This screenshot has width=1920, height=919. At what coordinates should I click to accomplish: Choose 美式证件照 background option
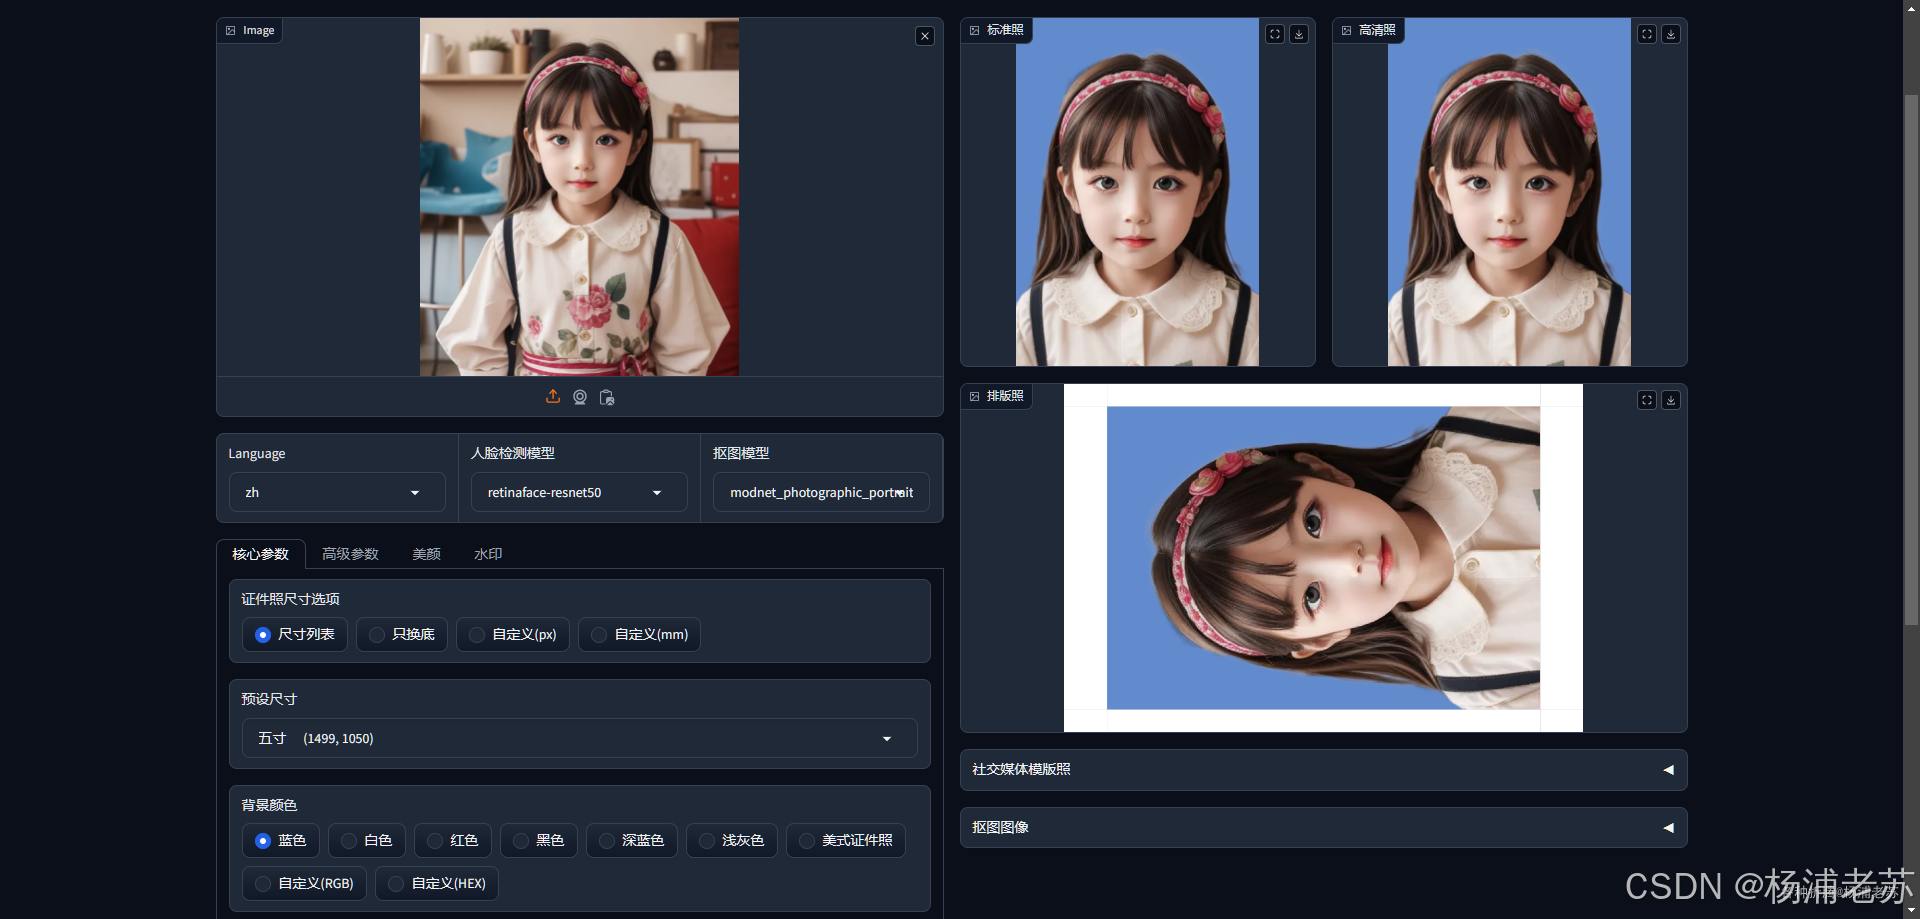pyautogui.click(x=846, y=841)
